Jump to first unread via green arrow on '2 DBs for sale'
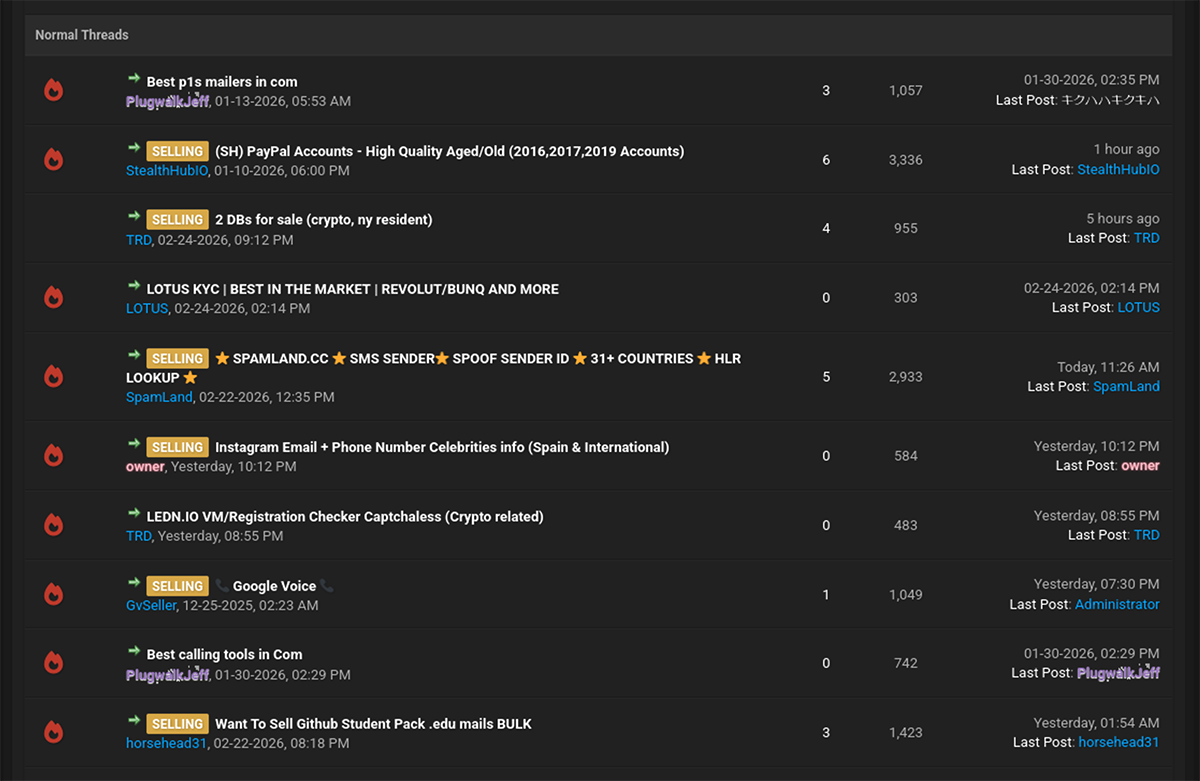Viewport: 1200px width, 781px height. pos(134,217)
